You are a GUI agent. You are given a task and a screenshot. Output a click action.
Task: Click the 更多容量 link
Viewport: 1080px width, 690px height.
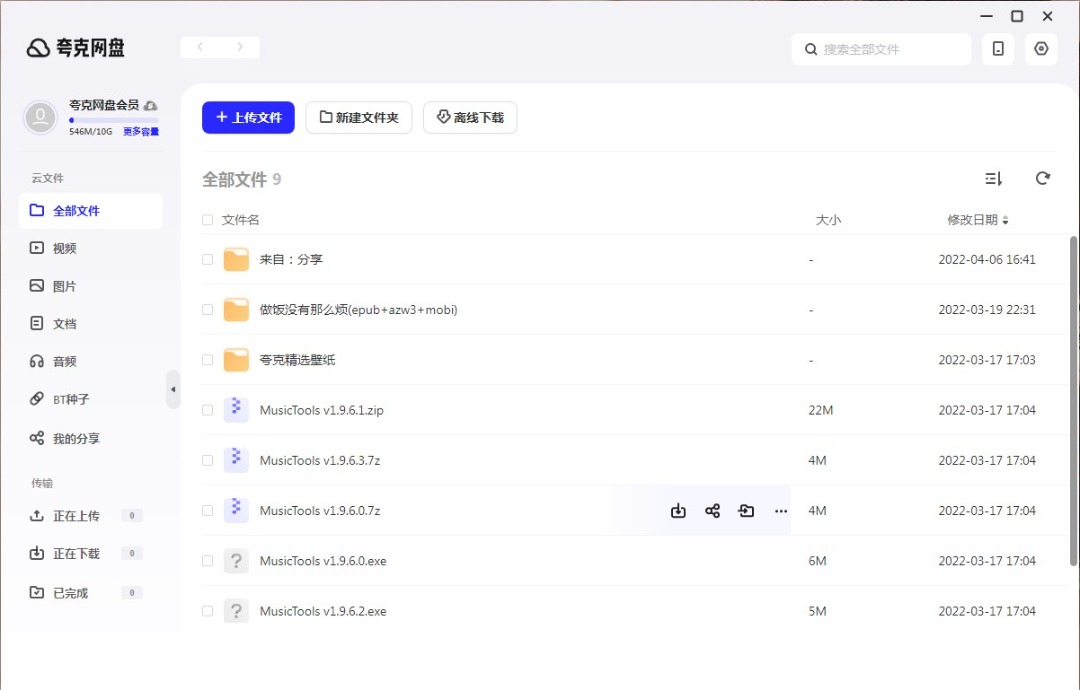[141, 132]
